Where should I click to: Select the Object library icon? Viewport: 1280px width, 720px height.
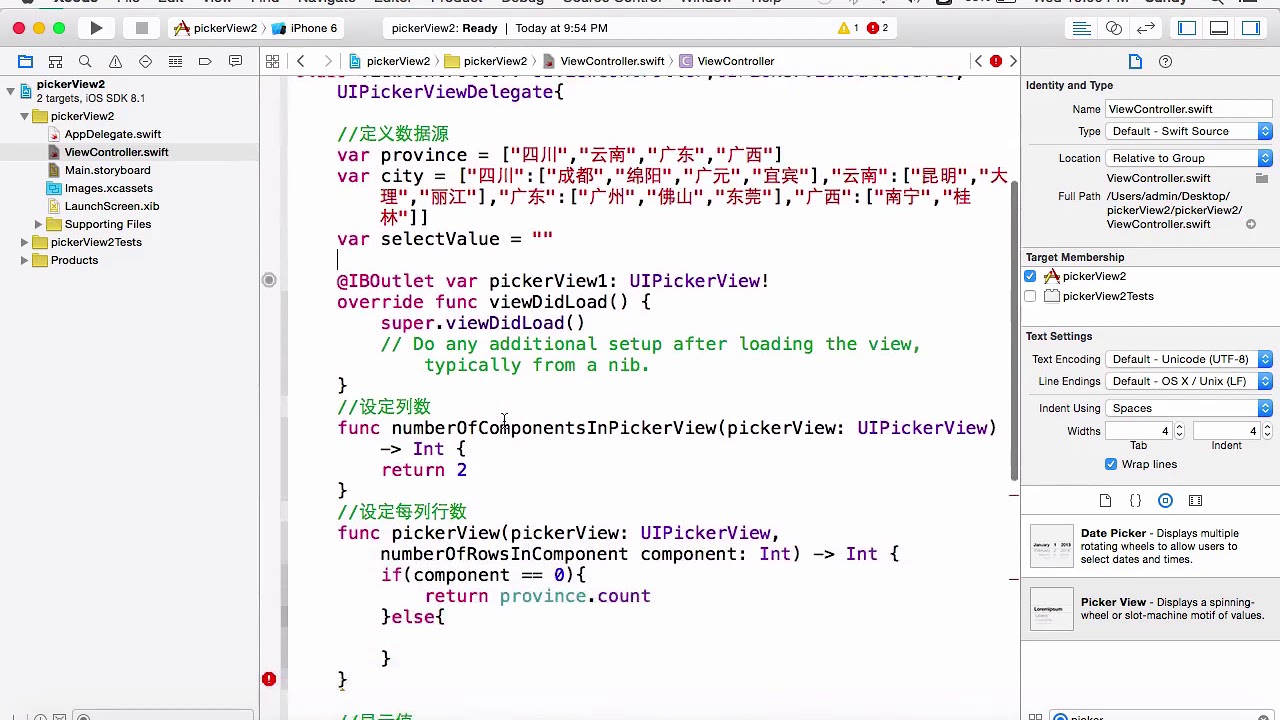click(x=1165, y=500)
